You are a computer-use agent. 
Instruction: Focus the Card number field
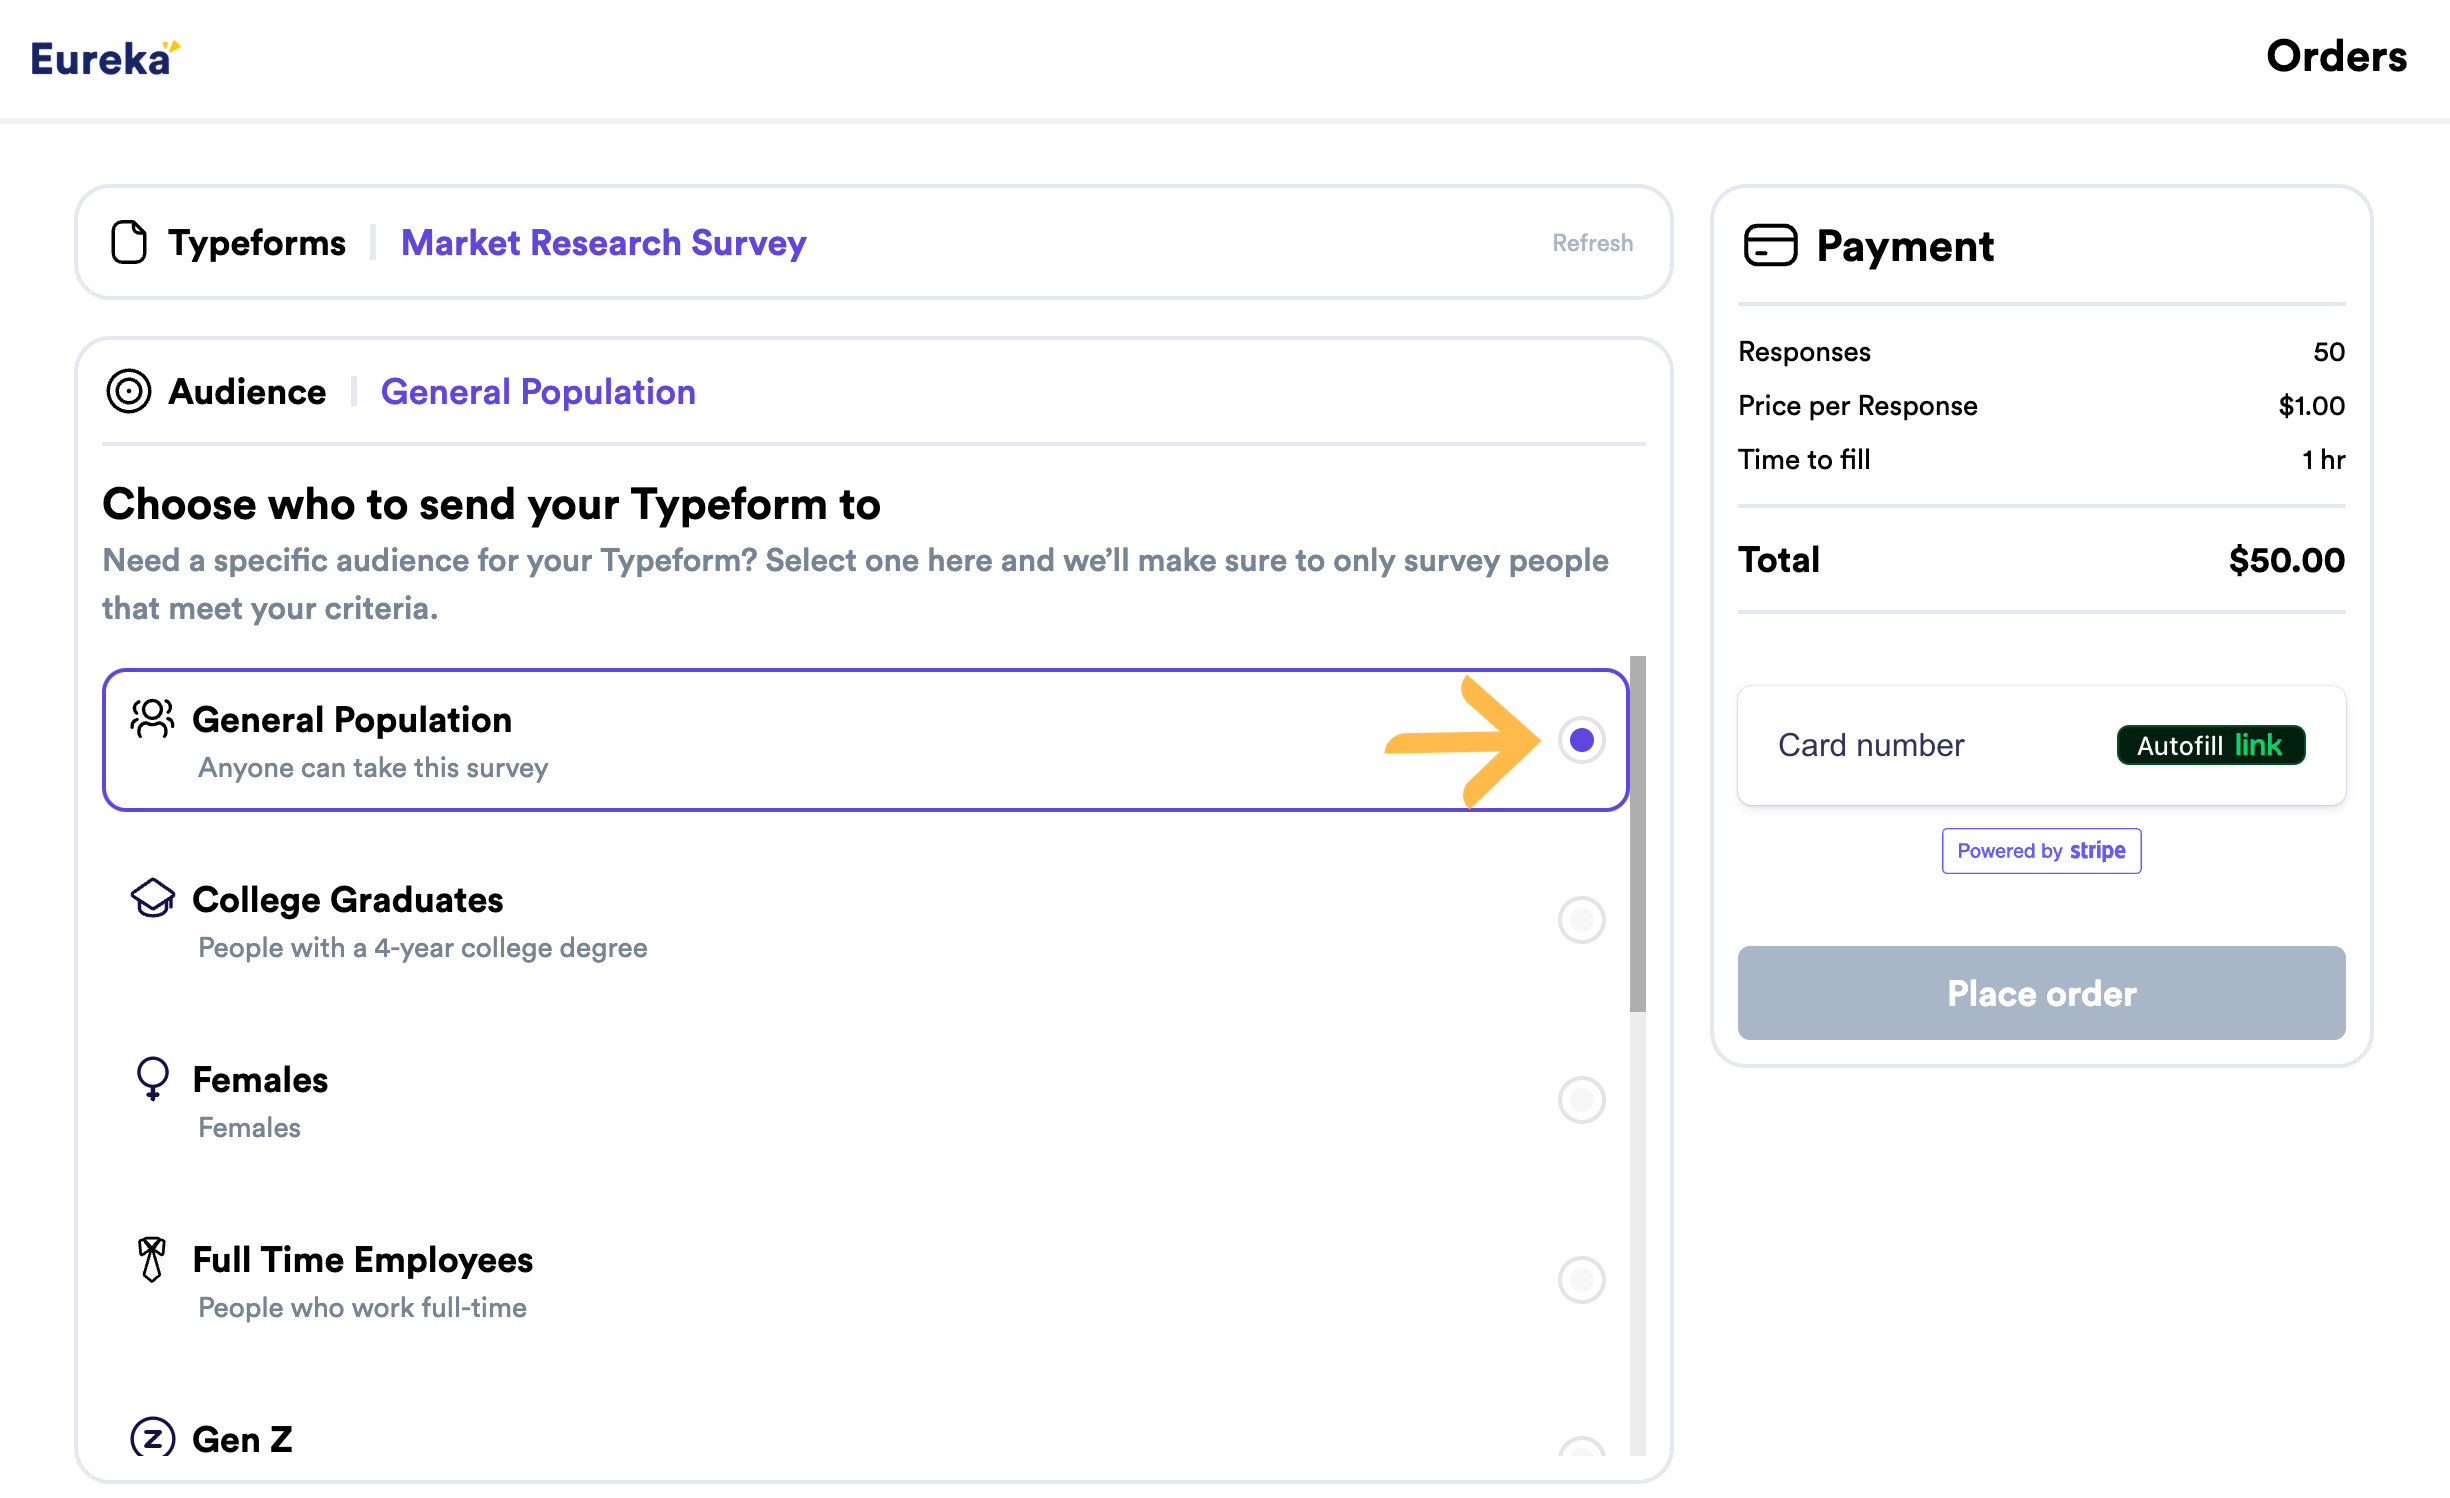[x=1920, y=745]
